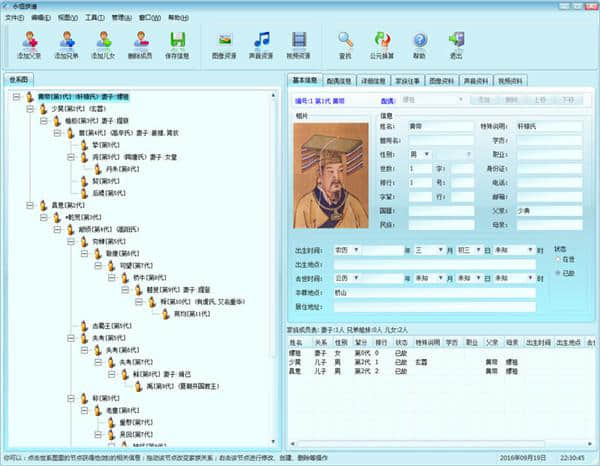600x466 pixels.
Task: Open the birth month dropdown
Action: 440,250
